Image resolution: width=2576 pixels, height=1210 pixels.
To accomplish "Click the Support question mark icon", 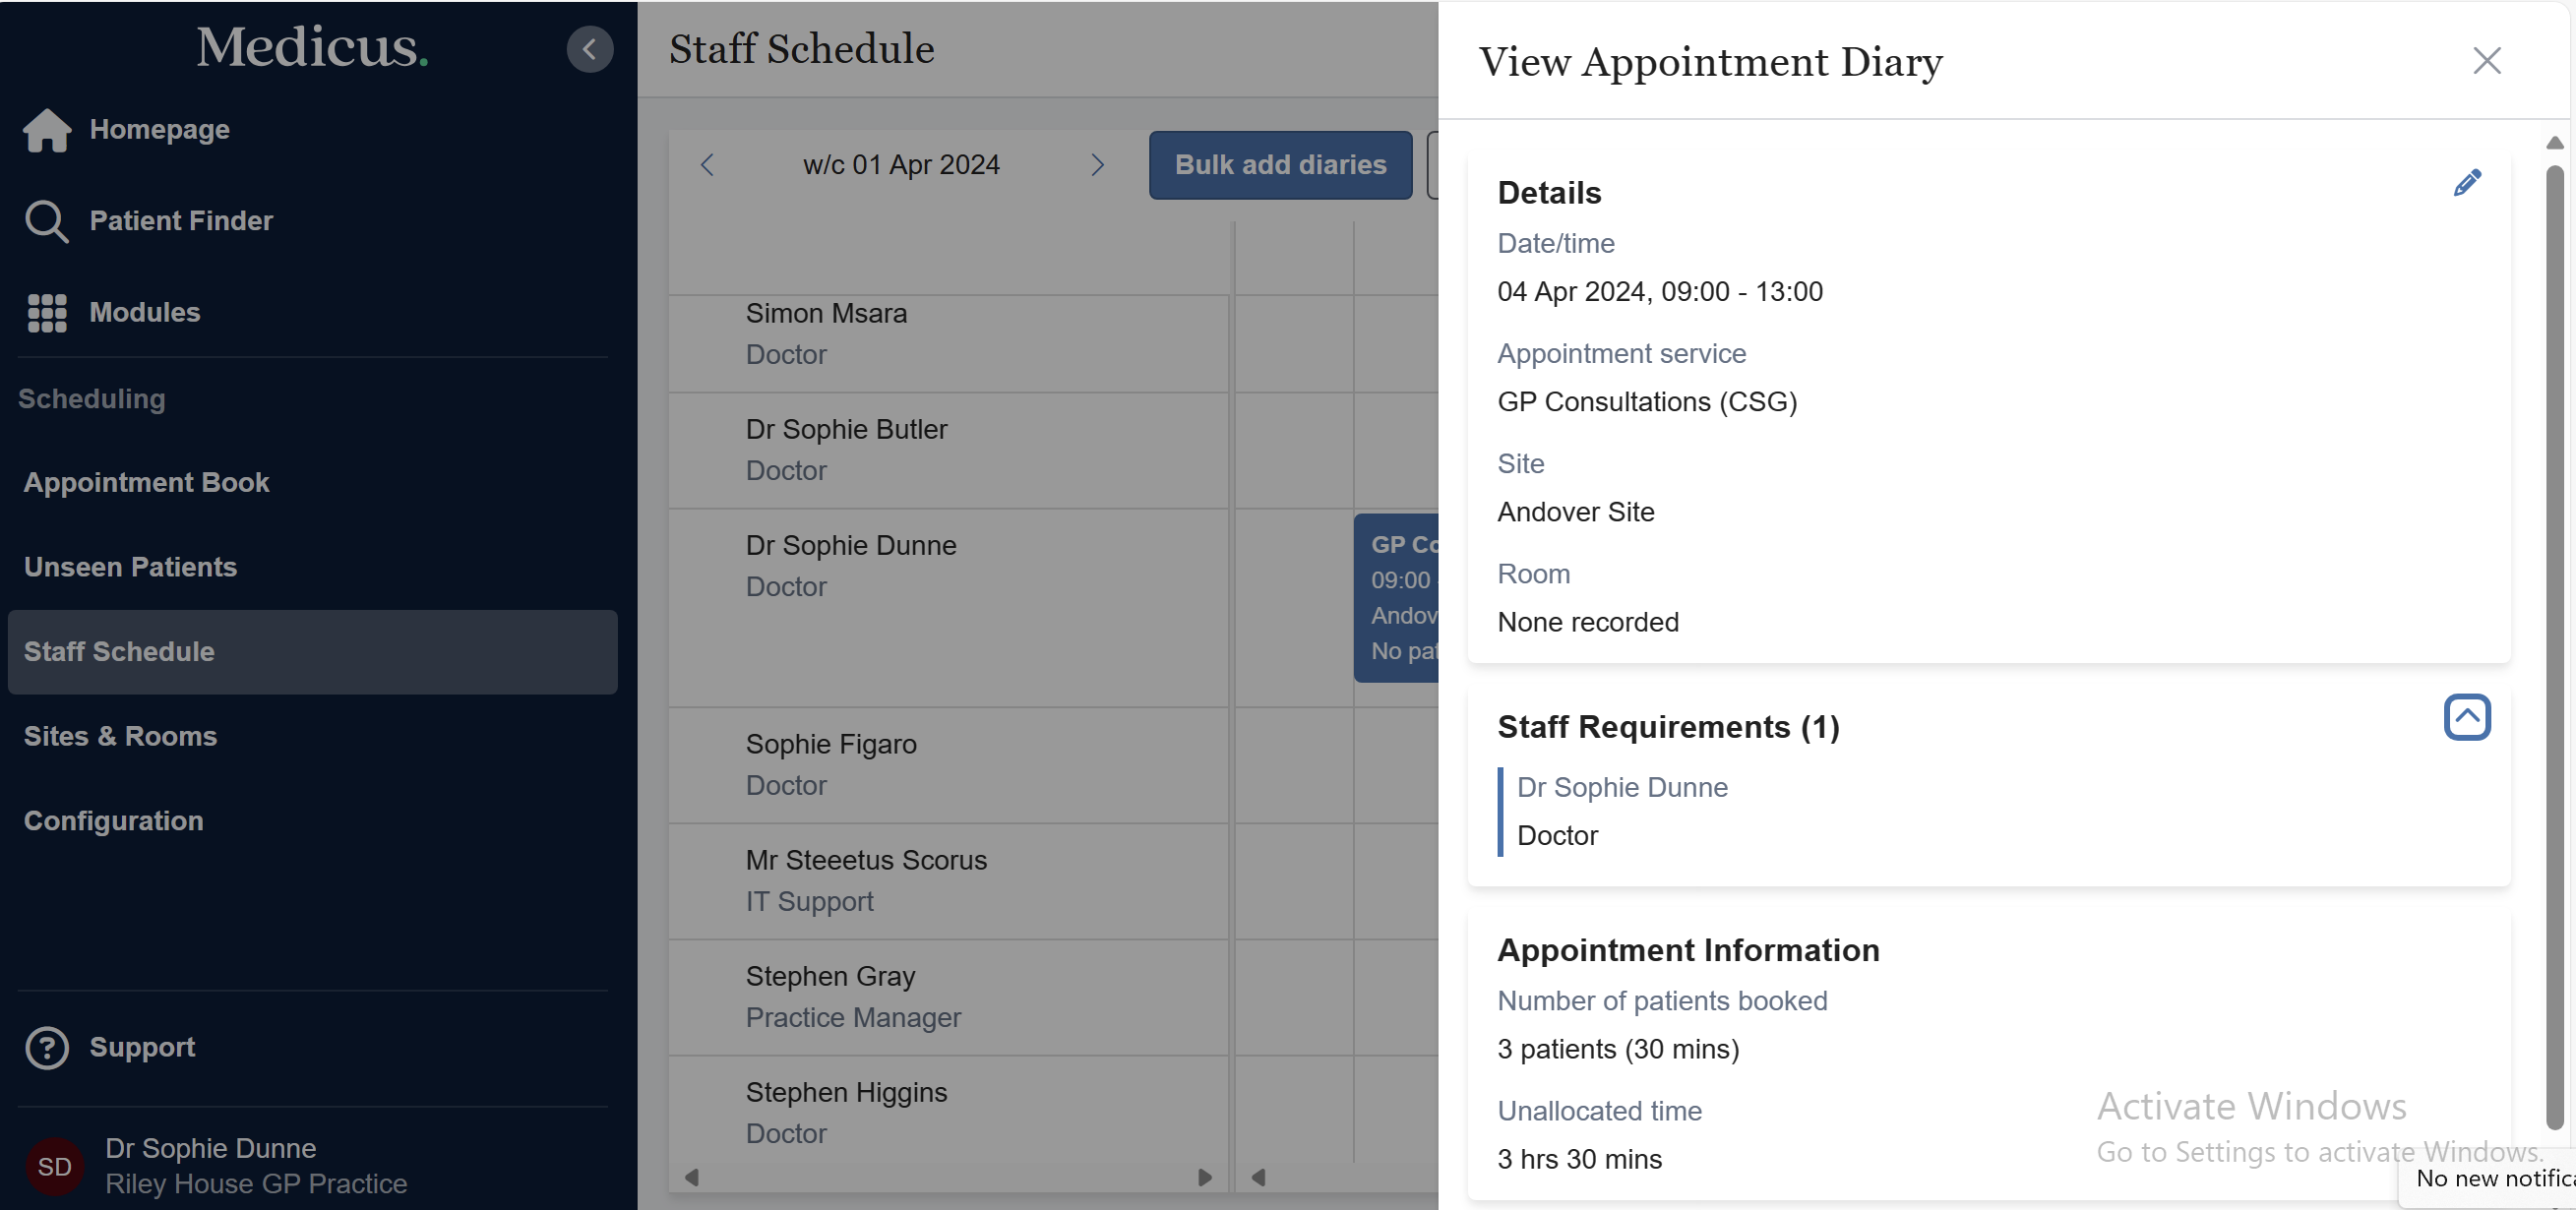I will tap(46, 1047).
